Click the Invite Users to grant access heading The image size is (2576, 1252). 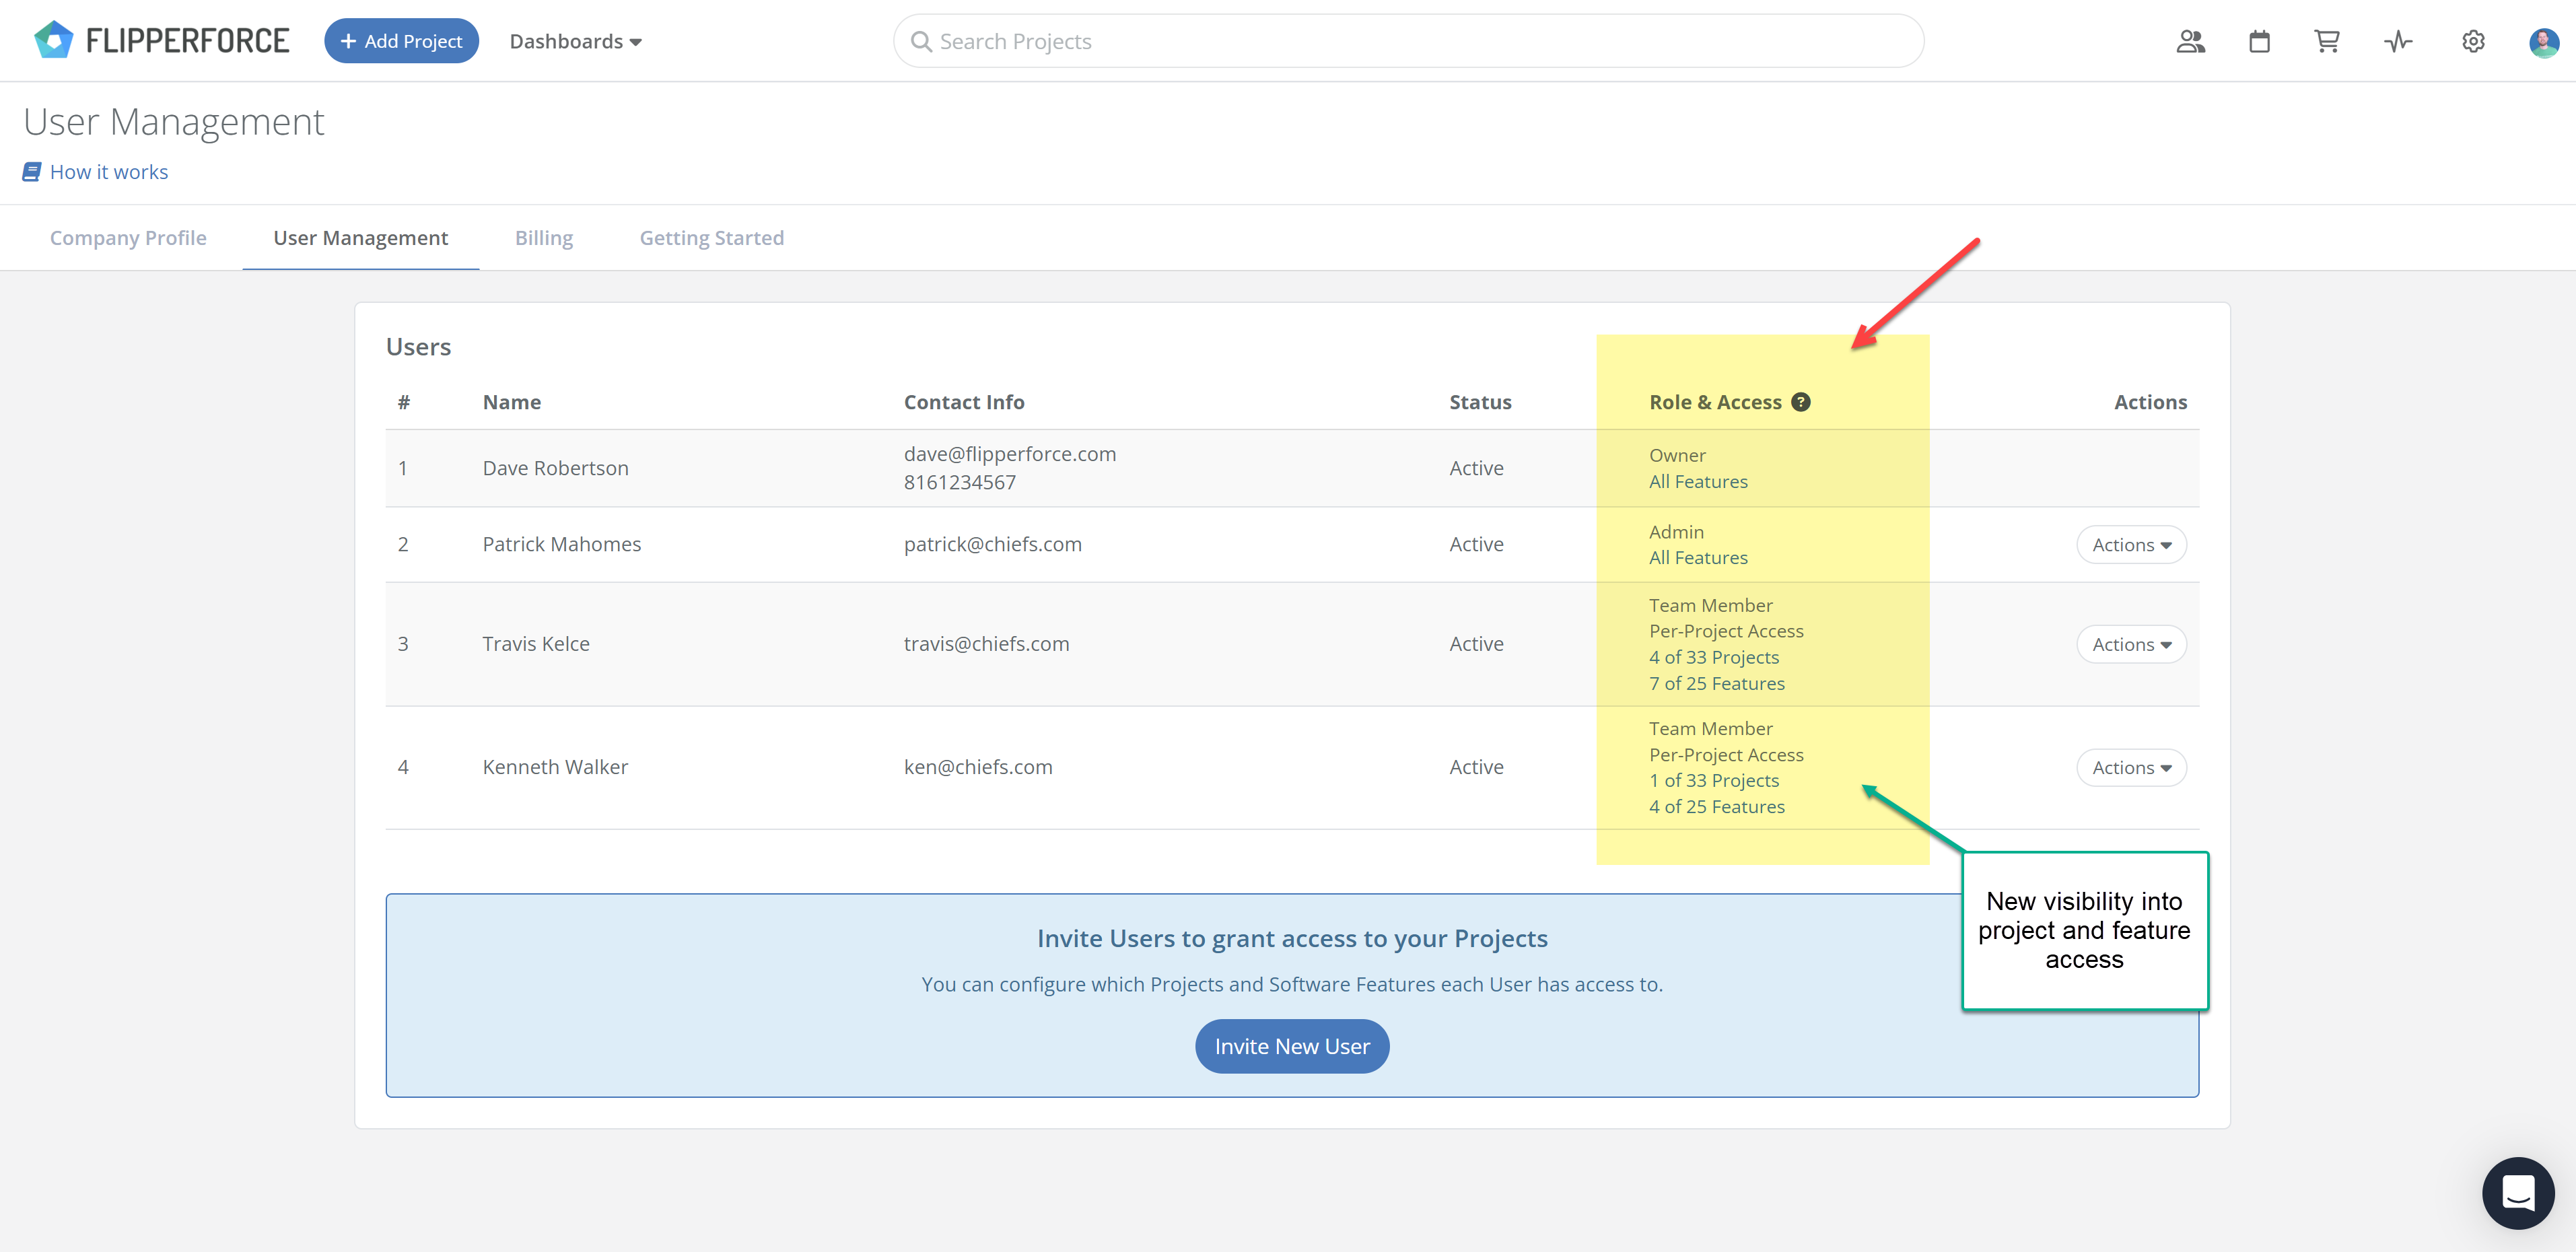pos(1292,939)
